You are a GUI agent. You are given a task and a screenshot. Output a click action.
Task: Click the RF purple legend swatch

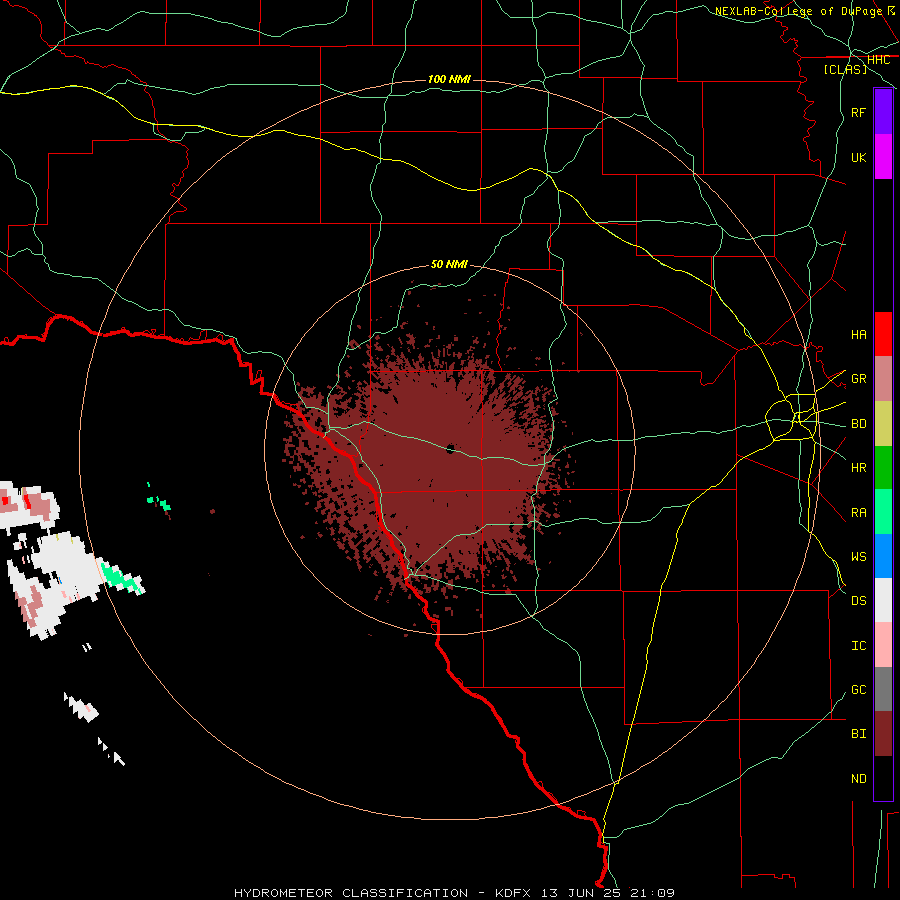(883, 112)
